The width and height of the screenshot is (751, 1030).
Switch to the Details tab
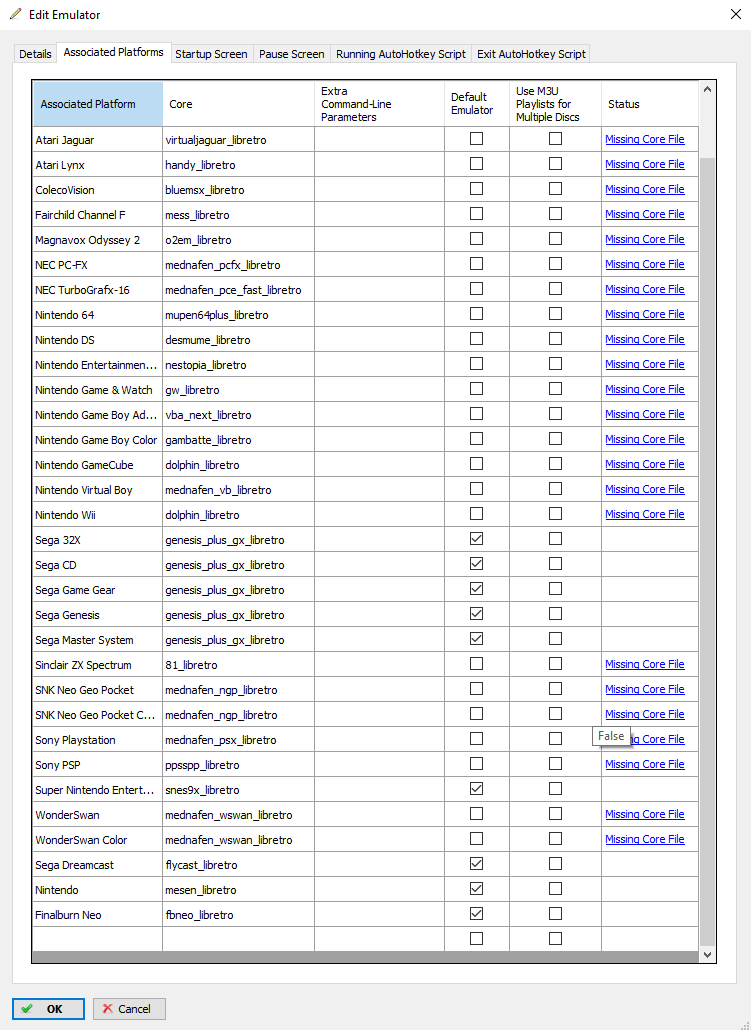click(x=36, y=54)
